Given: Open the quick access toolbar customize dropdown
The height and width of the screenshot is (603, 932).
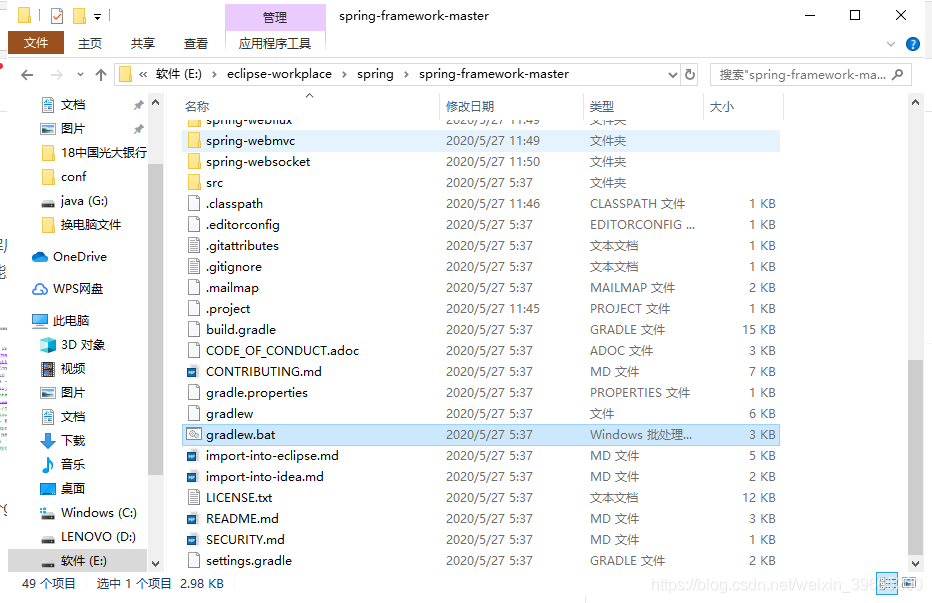Looking at the screenshot, I should (x=97, y=17).
